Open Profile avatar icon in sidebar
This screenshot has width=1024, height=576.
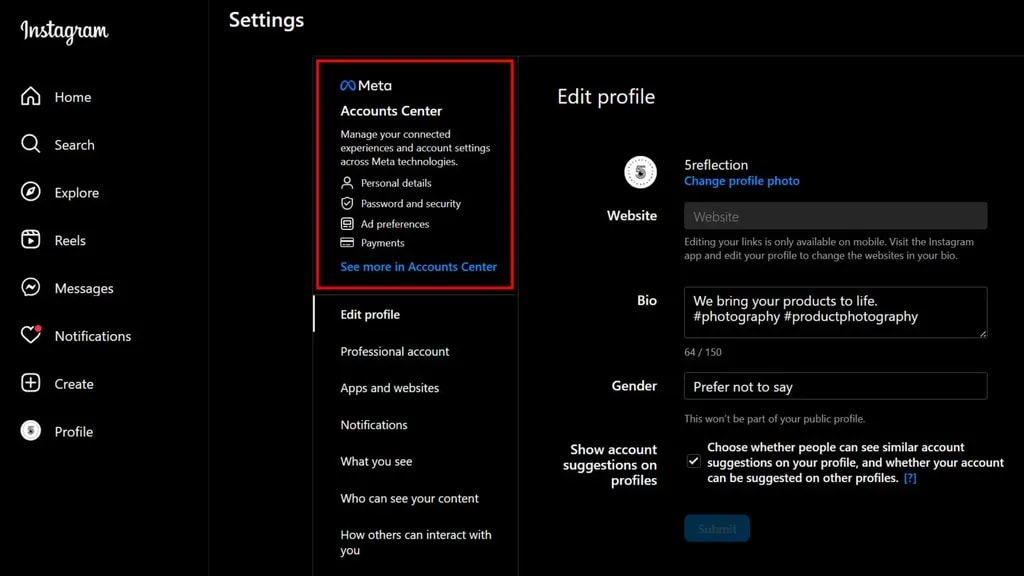click(31, 431)
